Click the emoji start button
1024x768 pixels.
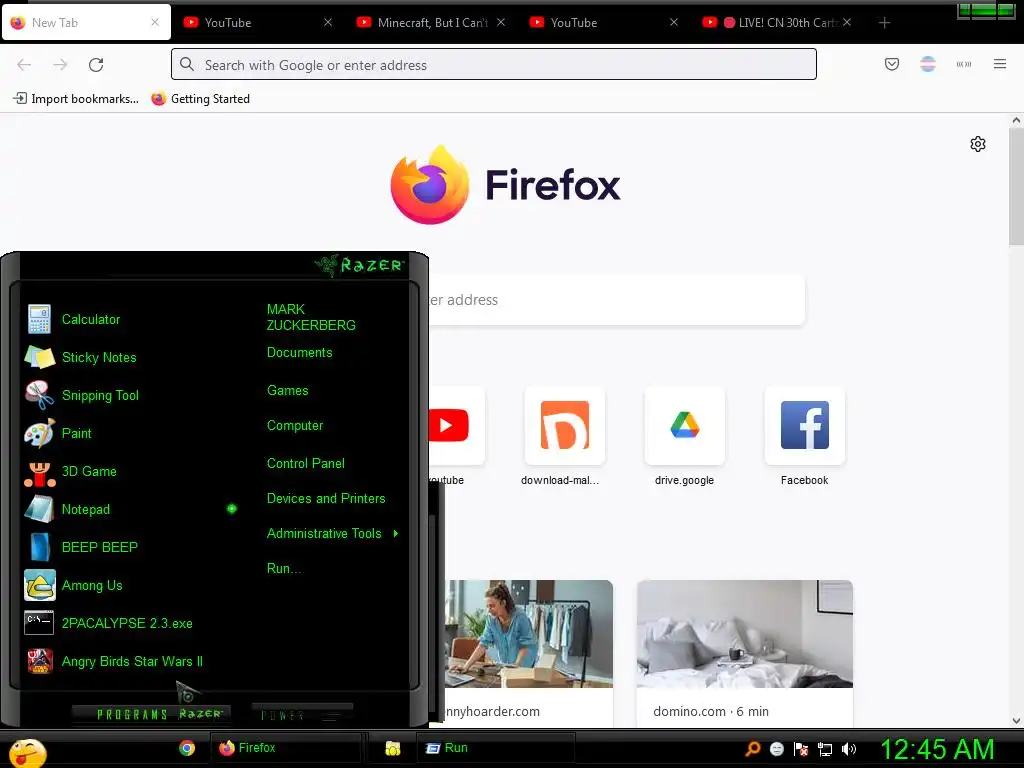pos(27,753)
